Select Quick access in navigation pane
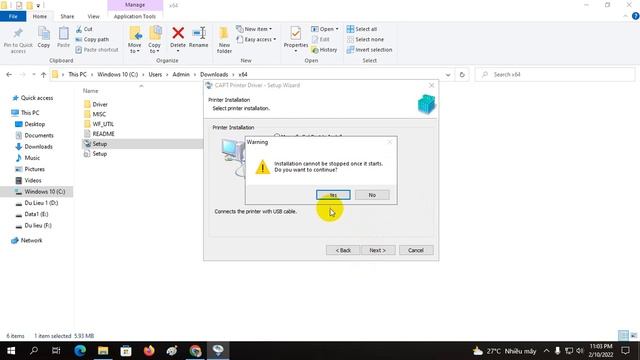Viewport: 640px width, 360px height. point(37,98)
